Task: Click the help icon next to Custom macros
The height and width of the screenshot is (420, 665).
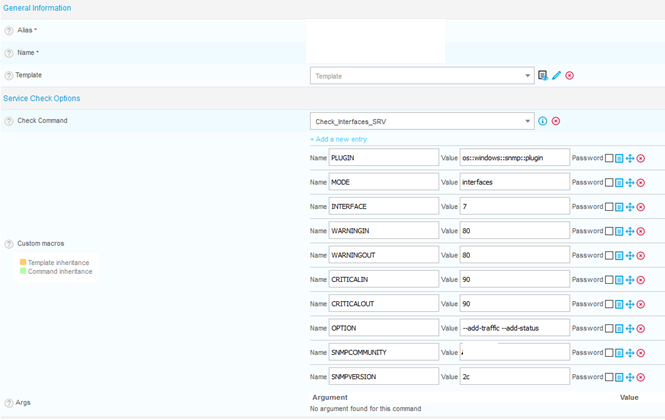Action: click(9, 244)
